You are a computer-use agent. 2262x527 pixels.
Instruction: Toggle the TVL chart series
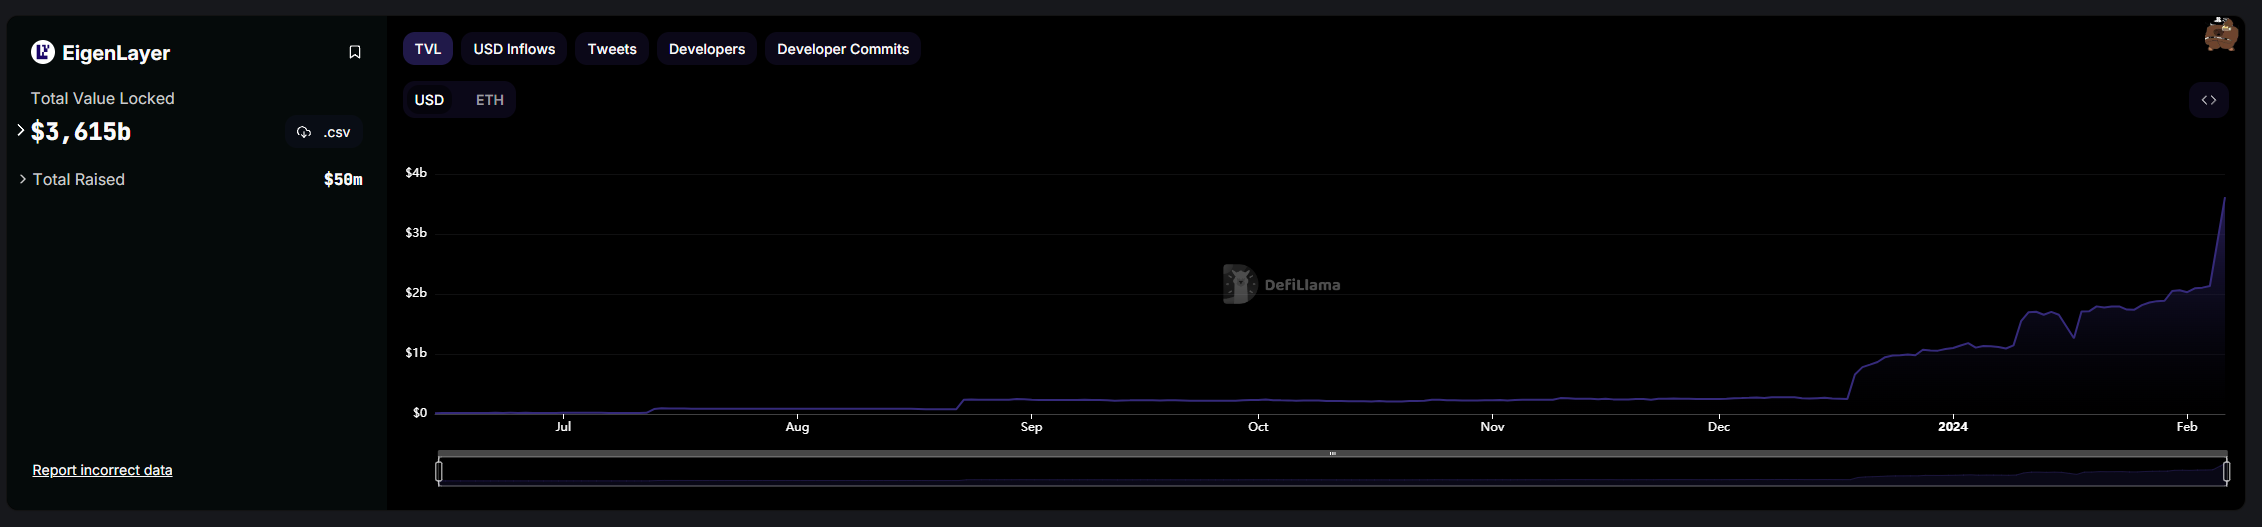[x=427, y=49]
